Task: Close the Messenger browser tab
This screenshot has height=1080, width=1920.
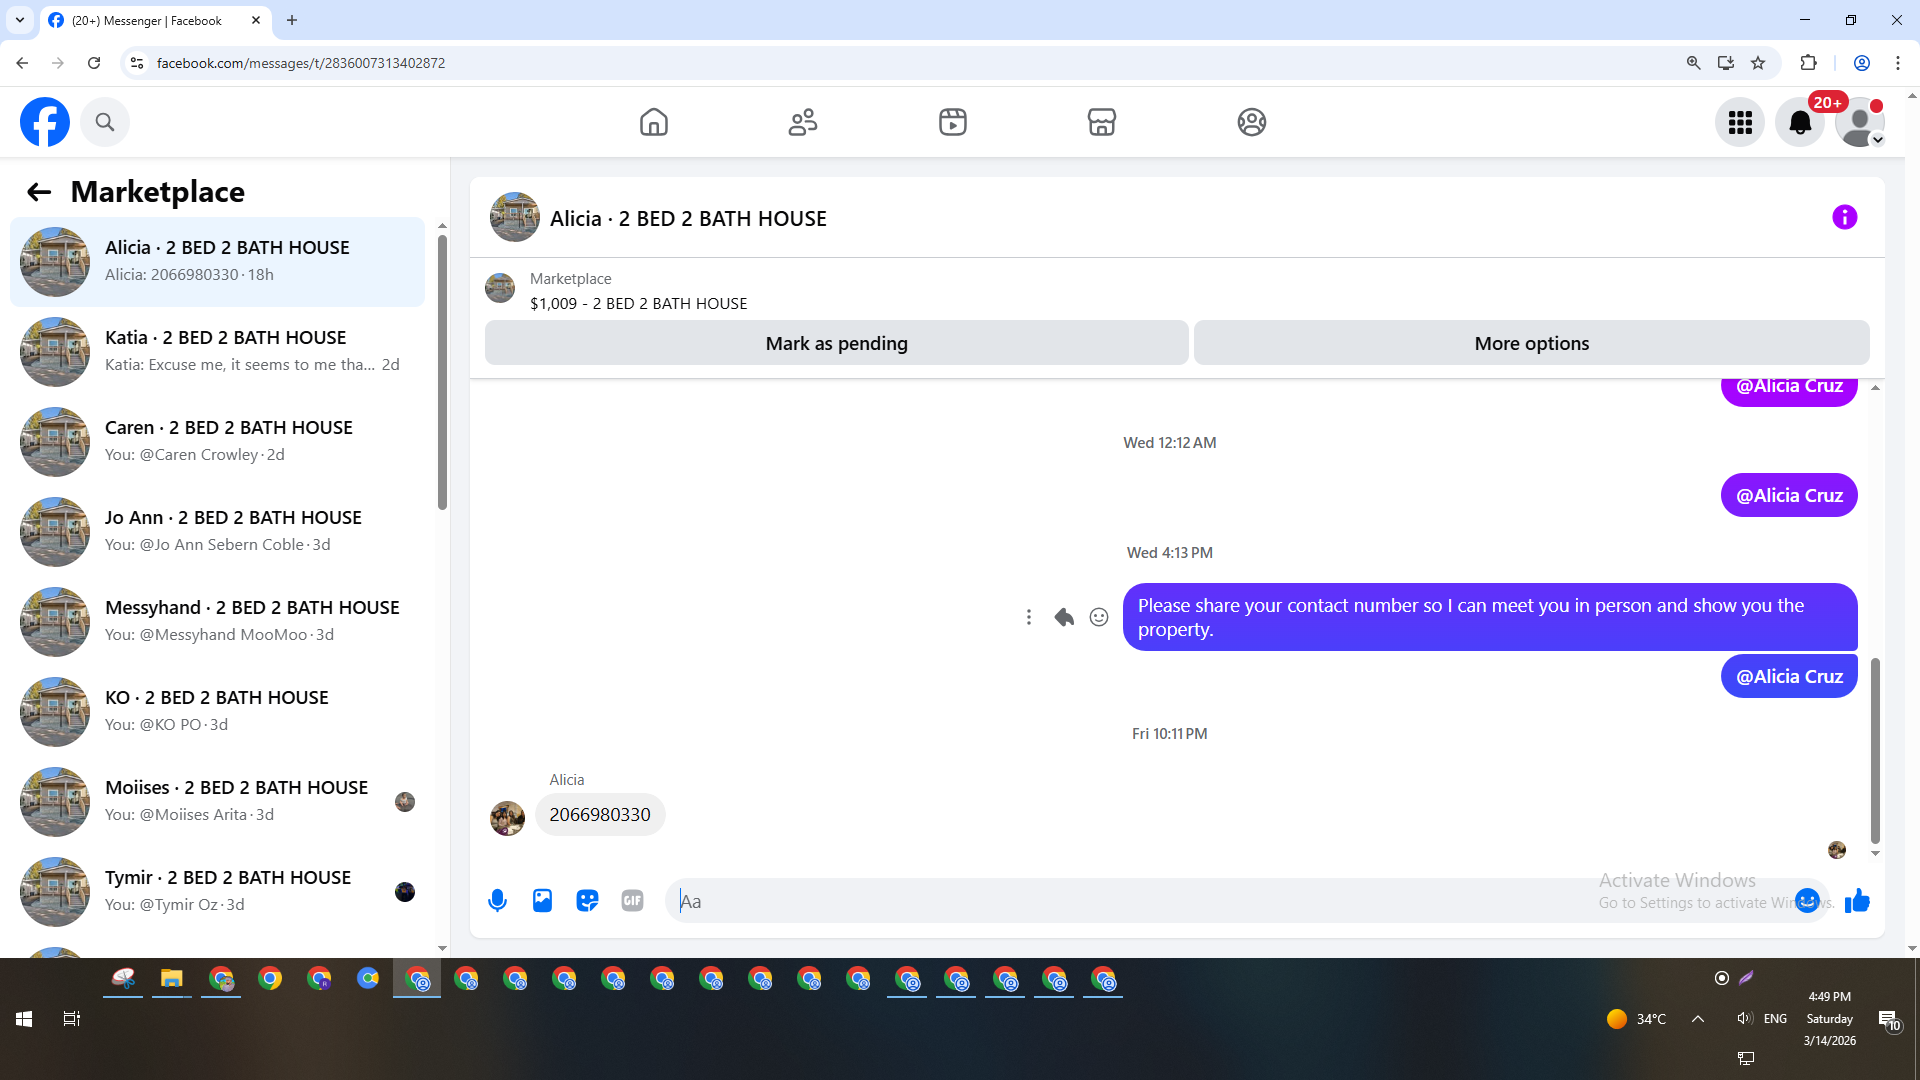Action: pyautogui.click(x=256, y=20)
